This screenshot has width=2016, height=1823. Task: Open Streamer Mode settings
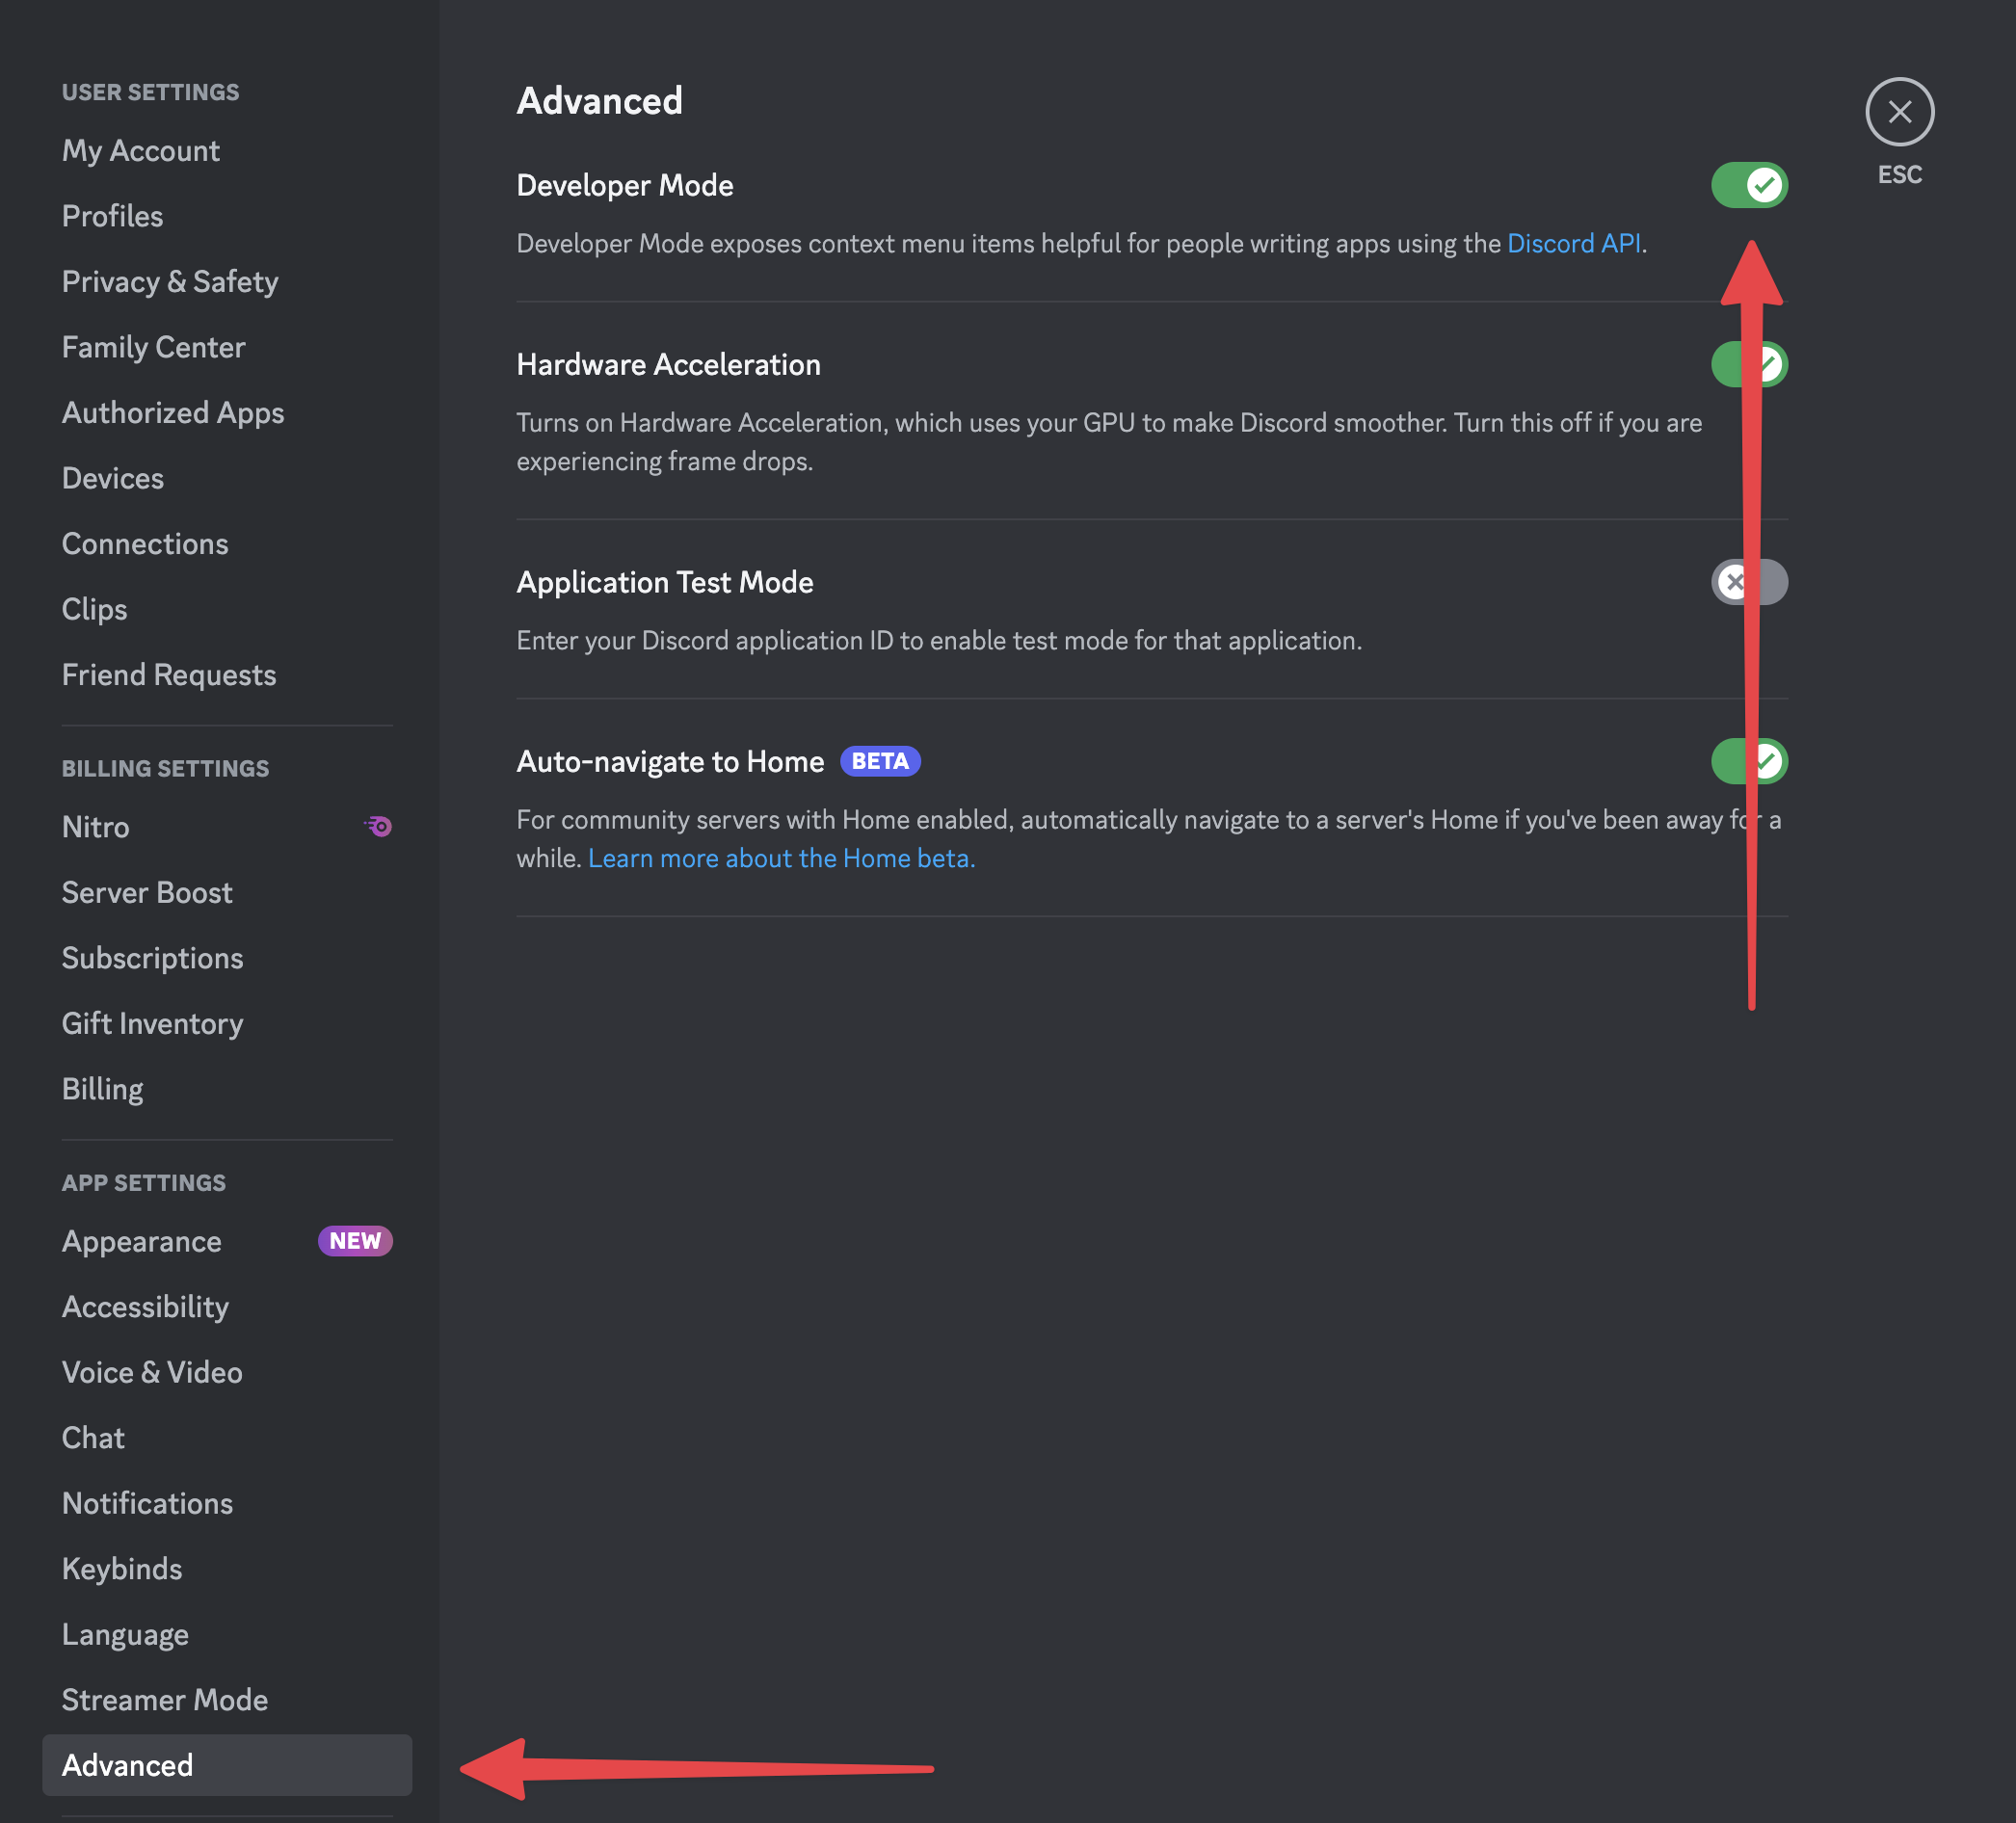coord(165,1699)
